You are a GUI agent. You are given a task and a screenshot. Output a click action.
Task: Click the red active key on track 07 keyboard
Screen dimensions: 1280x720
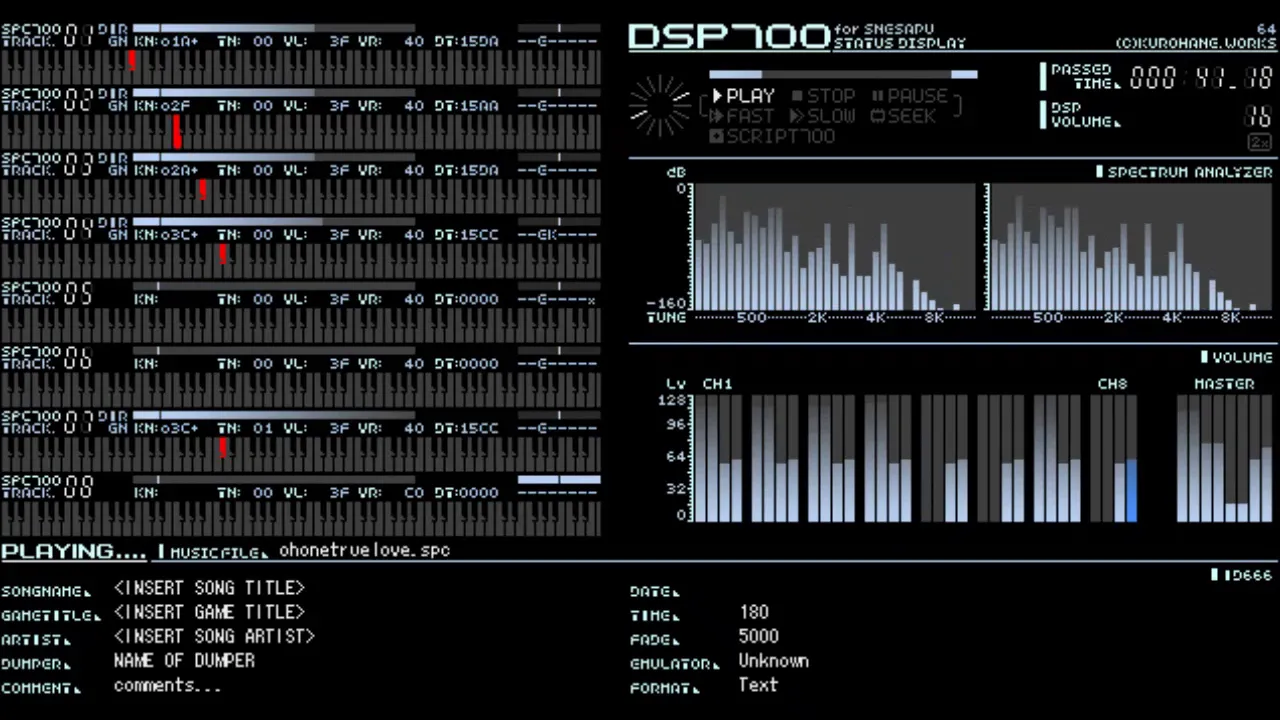[222, 448]
